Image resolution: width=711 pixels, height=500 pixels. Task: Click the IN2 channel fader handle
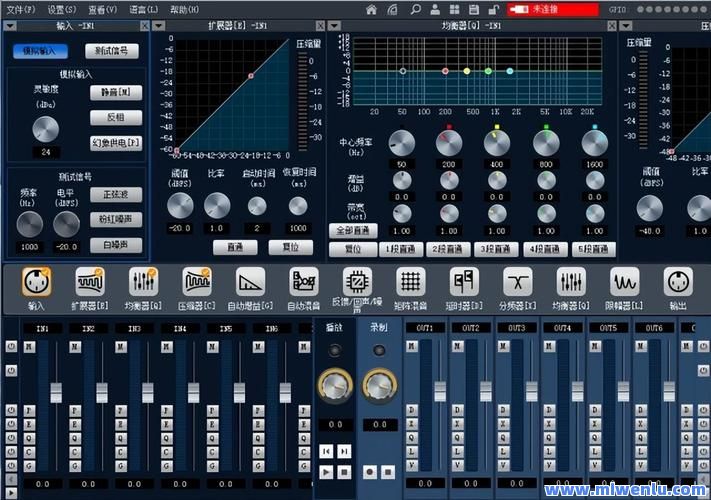tap(102, 389)
